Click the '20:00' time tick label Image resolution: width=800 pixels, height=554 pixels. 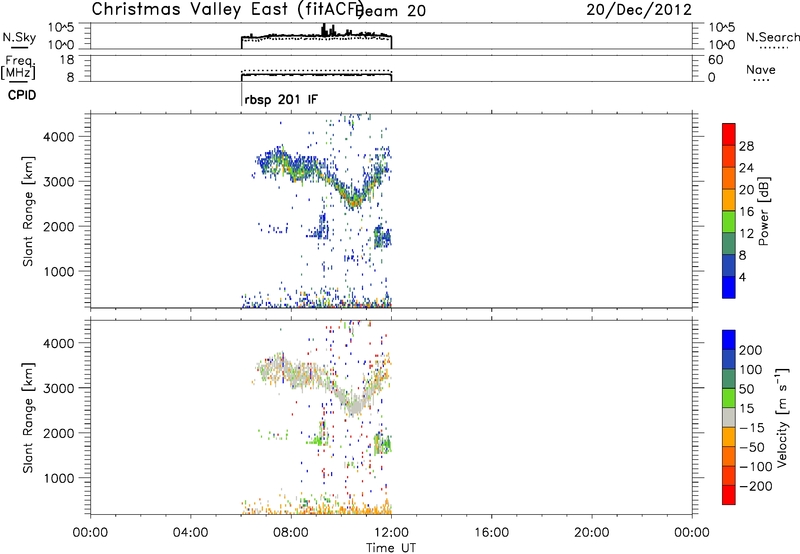(x=591, y=533)
